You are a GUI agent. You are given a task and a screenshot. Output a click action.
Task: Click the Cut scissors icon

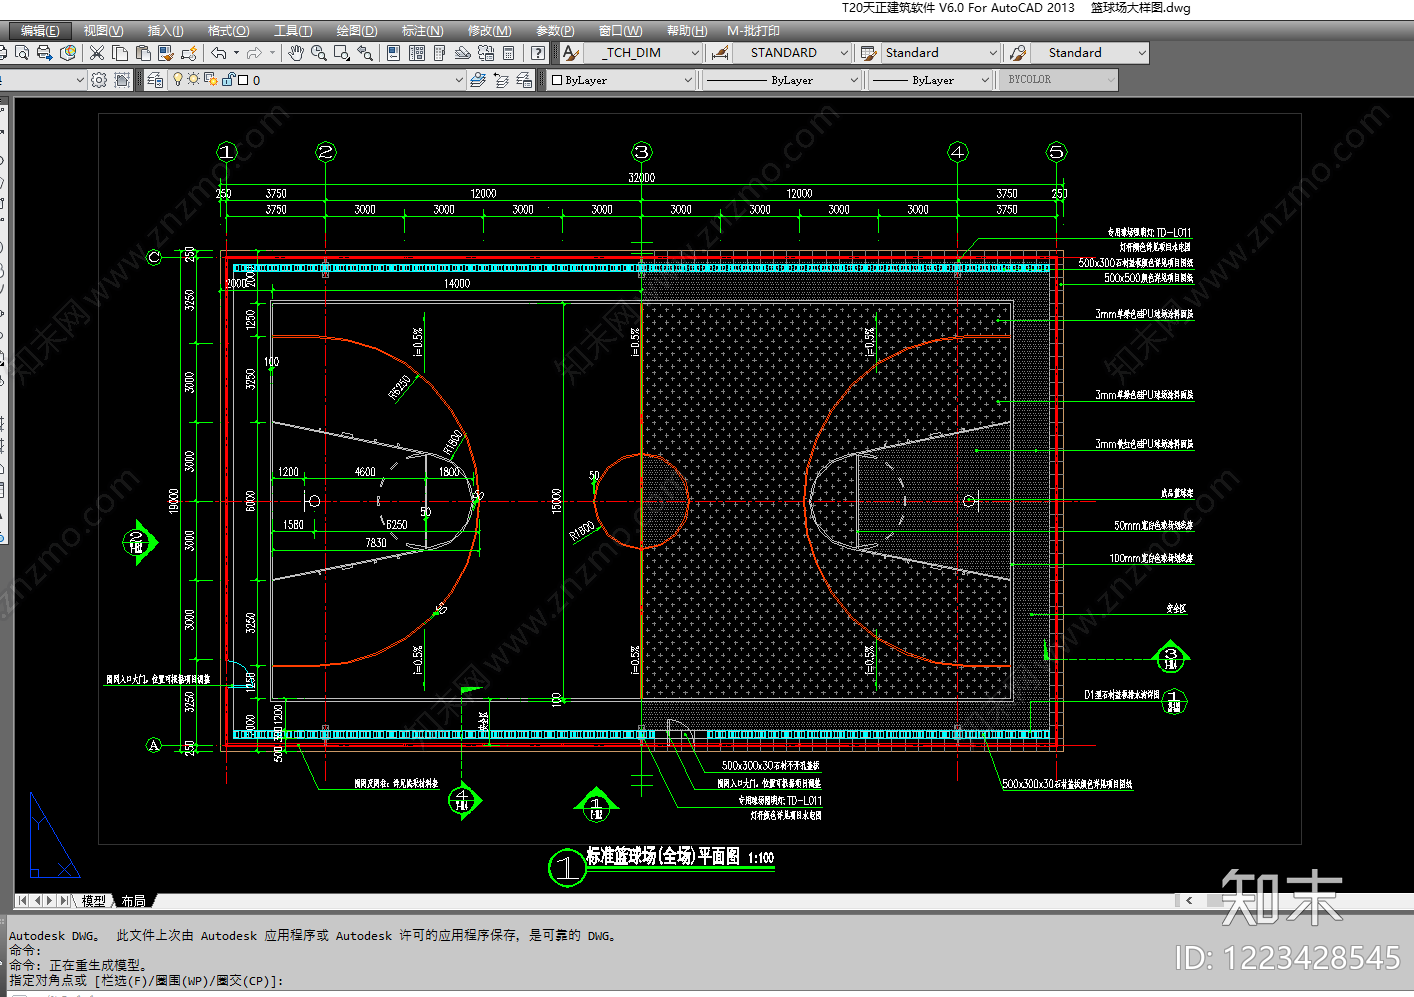tap(96, 52)
